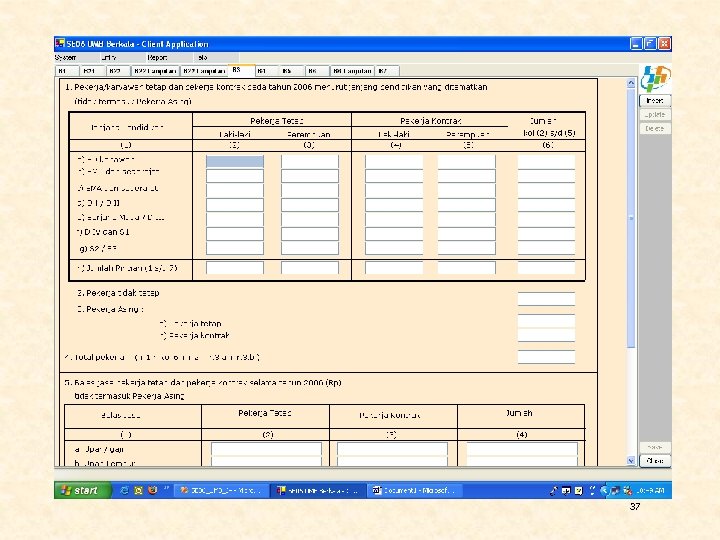Launch Firefox from quick launch
Screen dimensions: 720x540
[x=152, y=490]
